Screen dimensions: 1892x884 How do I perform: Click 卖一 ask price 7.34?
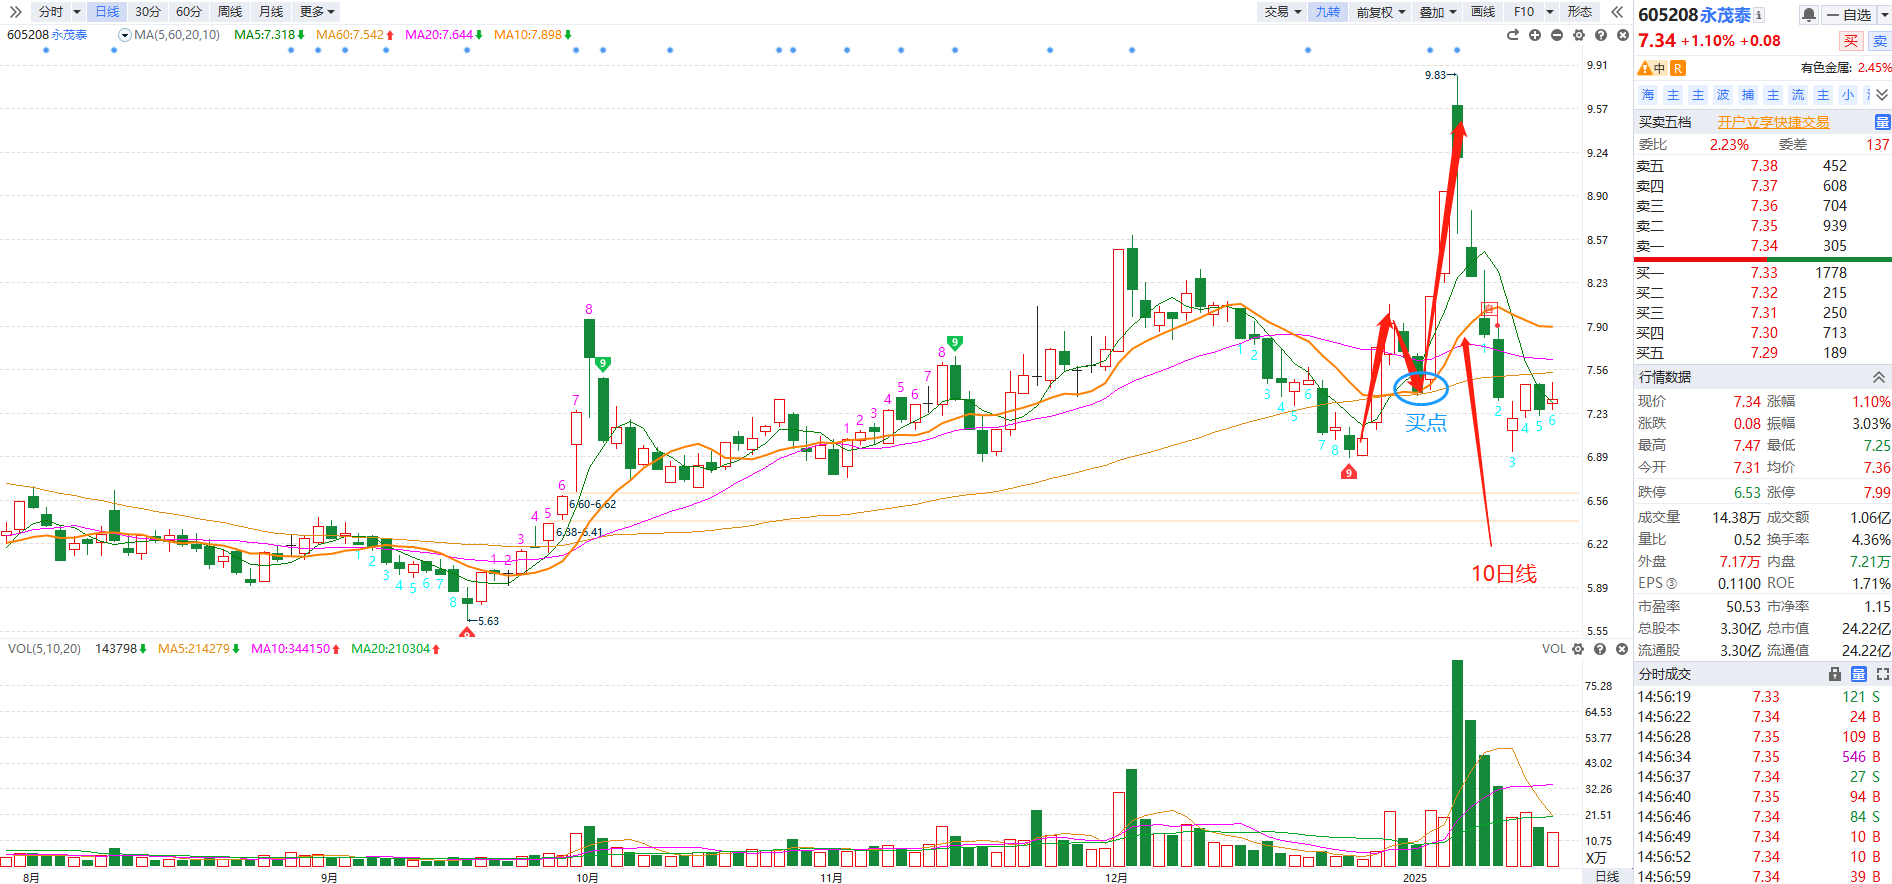click(x=1764, y=246)
